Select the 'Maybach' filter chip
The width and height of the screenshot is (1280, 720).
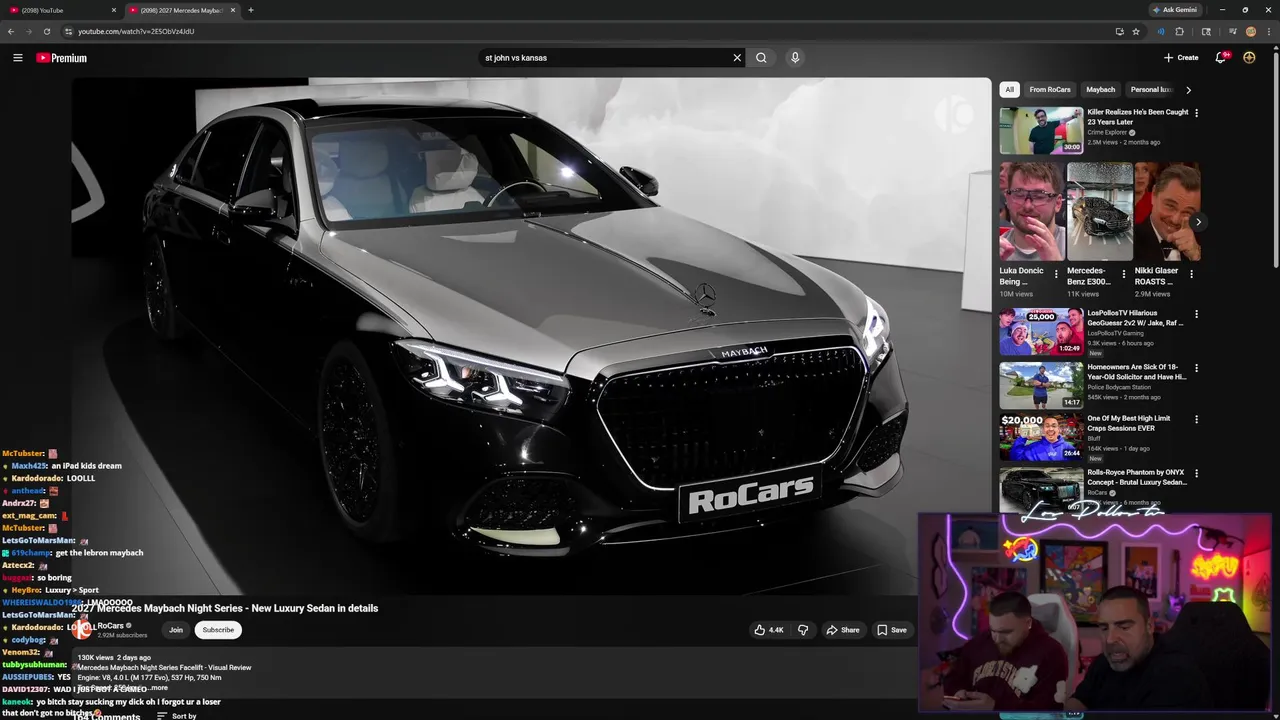(x=1100, y=90)
